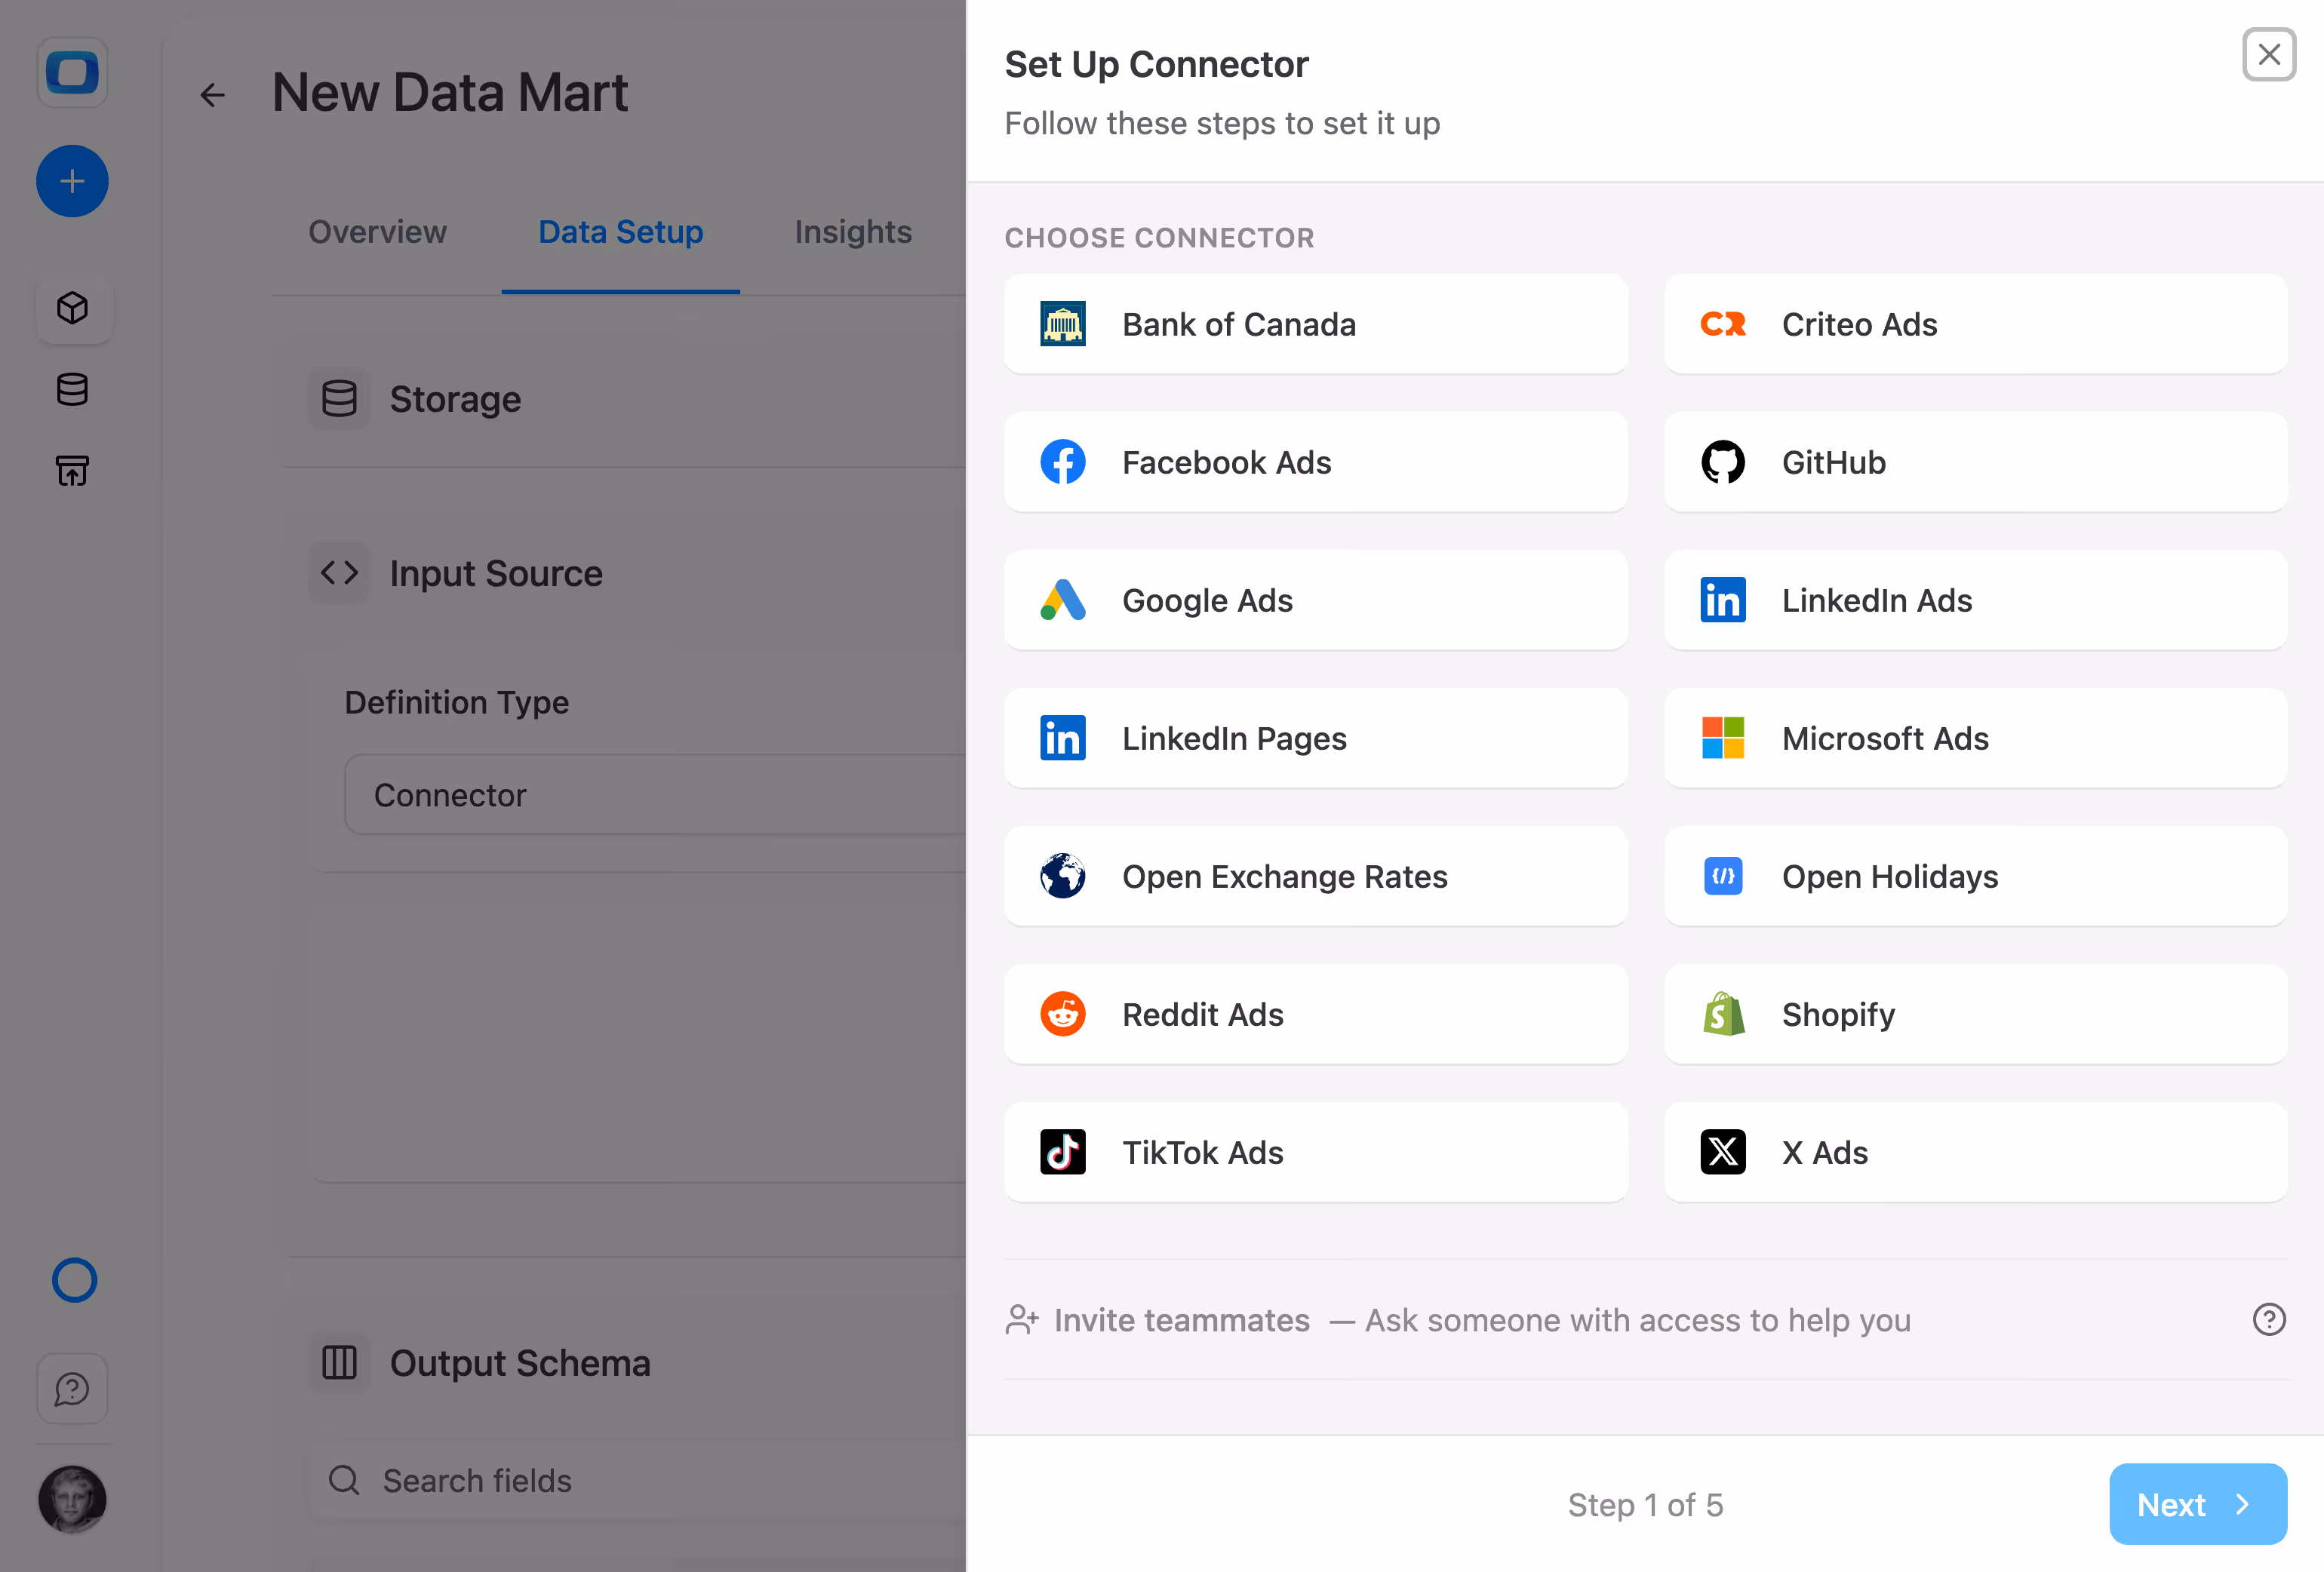Choose the Microsoft Ads connector label
2324x1572 pixels.
(1885, 738)
